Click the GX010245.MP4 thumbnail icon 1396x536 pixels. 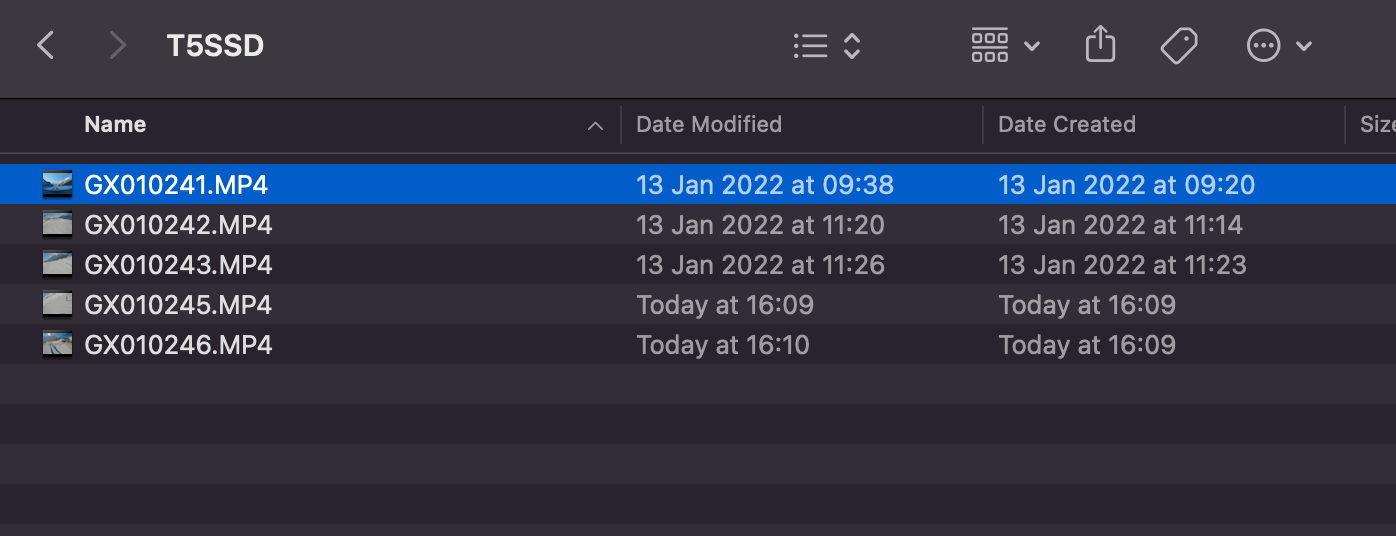pos(58,305)
